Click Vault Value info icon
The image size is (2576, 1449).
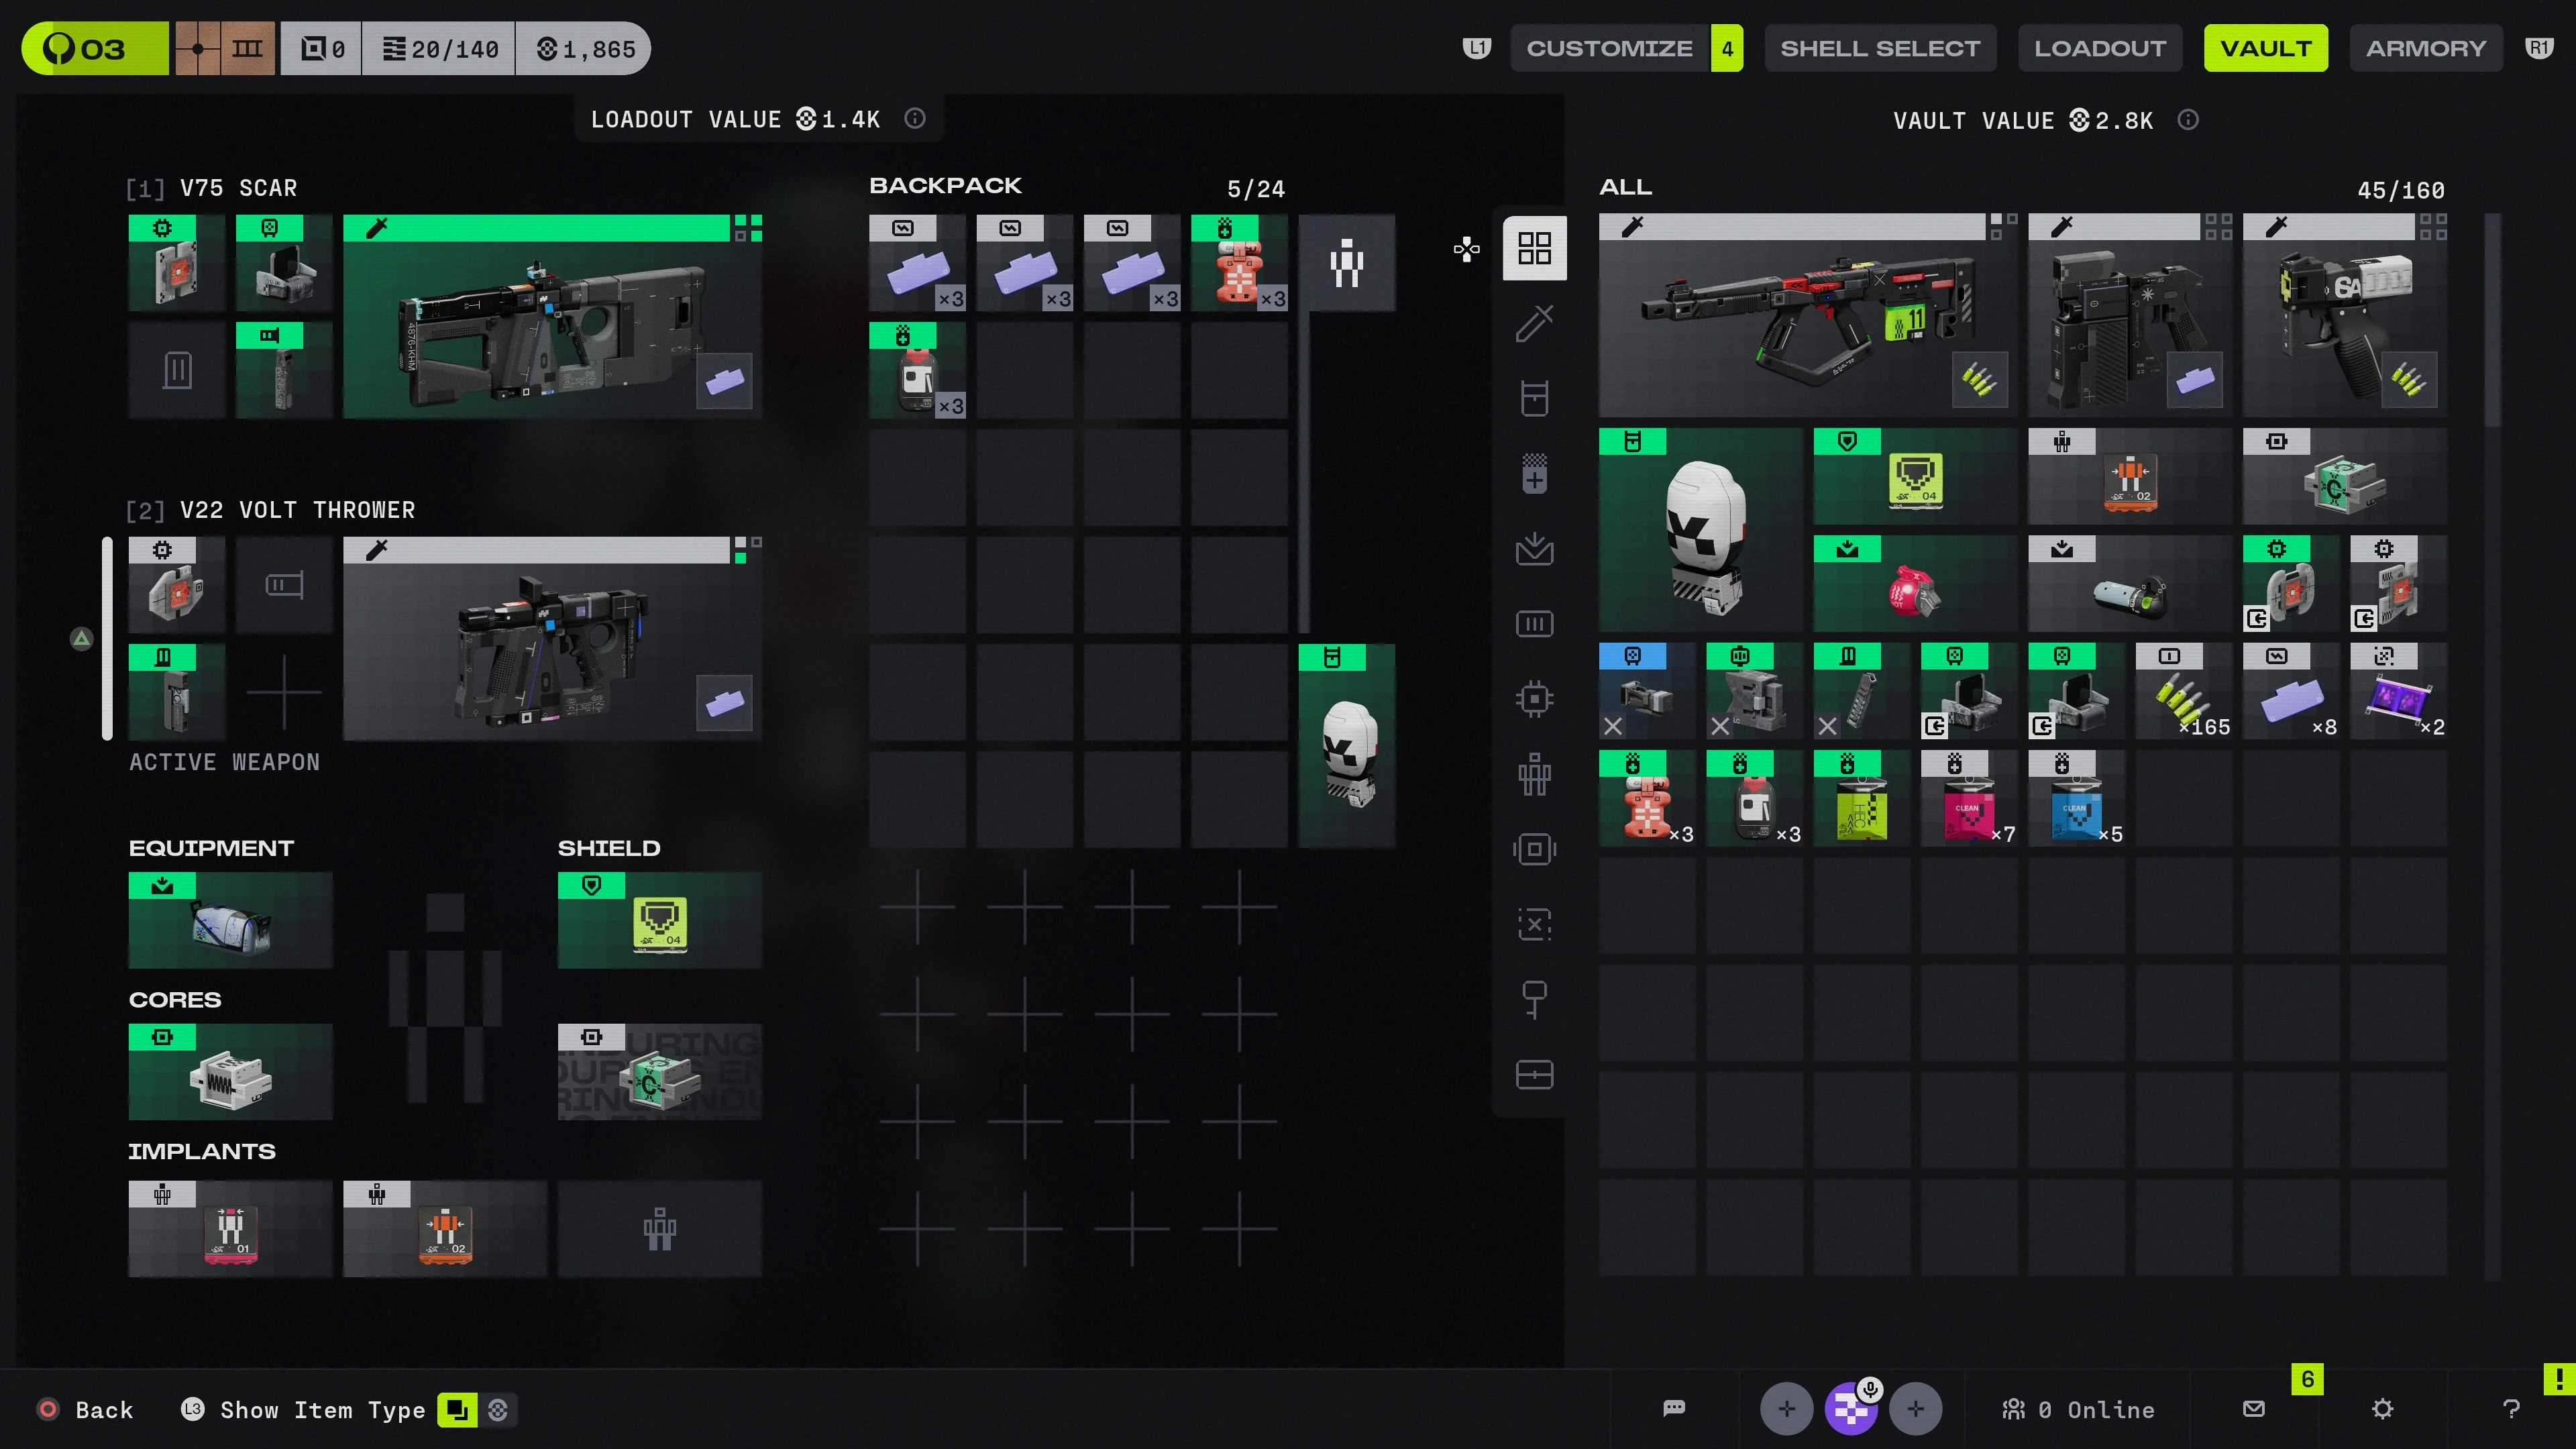2188,120
